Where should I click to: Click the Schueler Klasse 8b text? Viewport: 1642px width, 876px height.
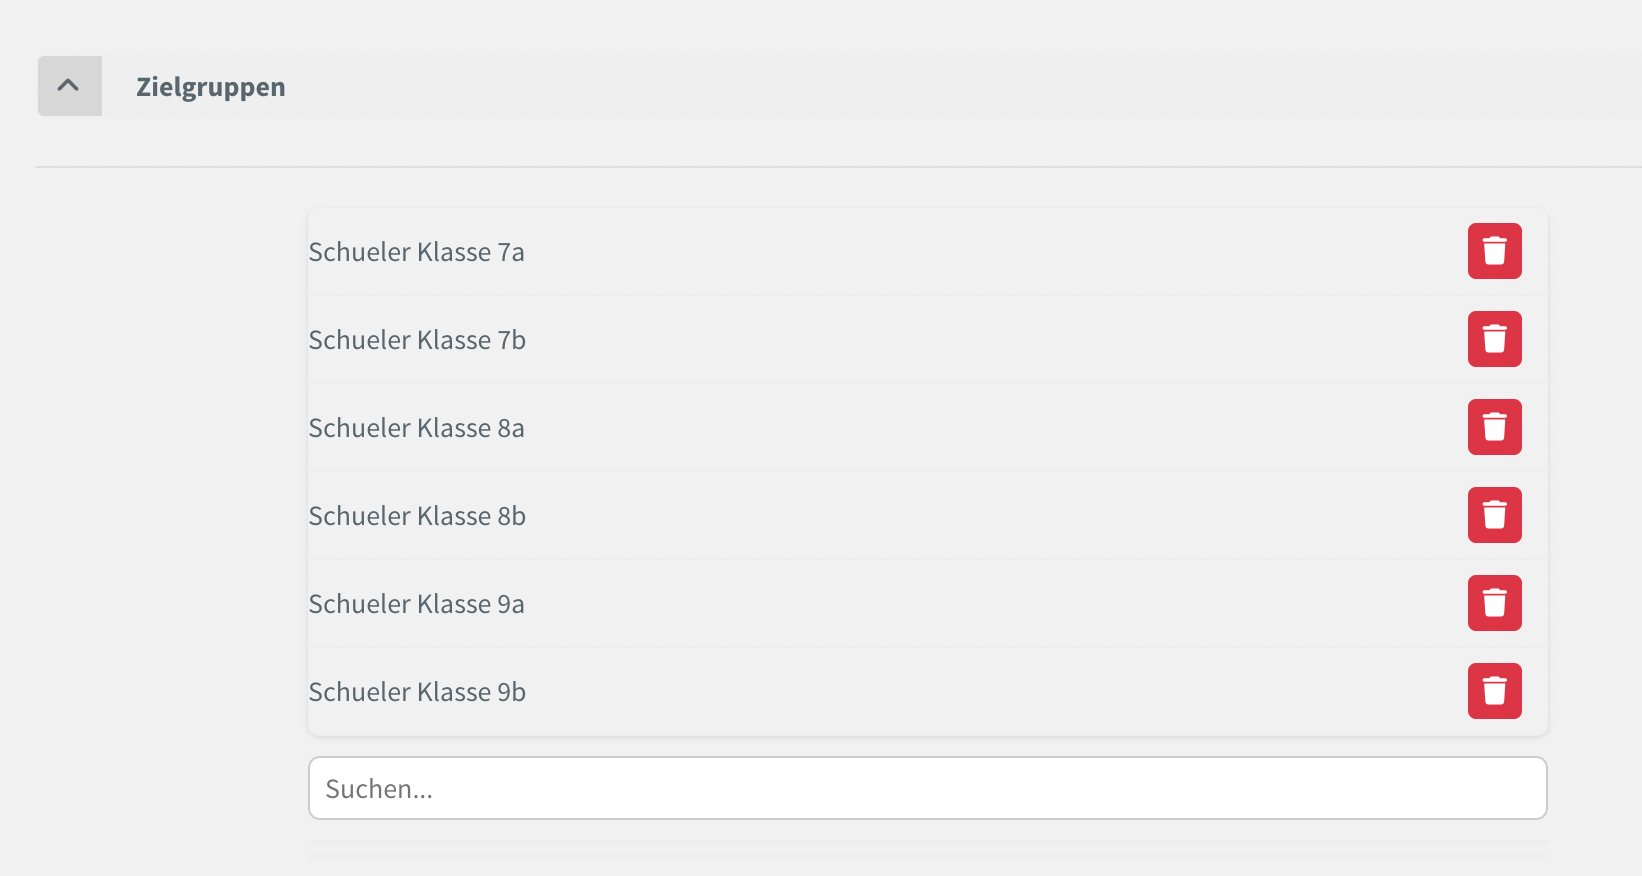(417, 516)
